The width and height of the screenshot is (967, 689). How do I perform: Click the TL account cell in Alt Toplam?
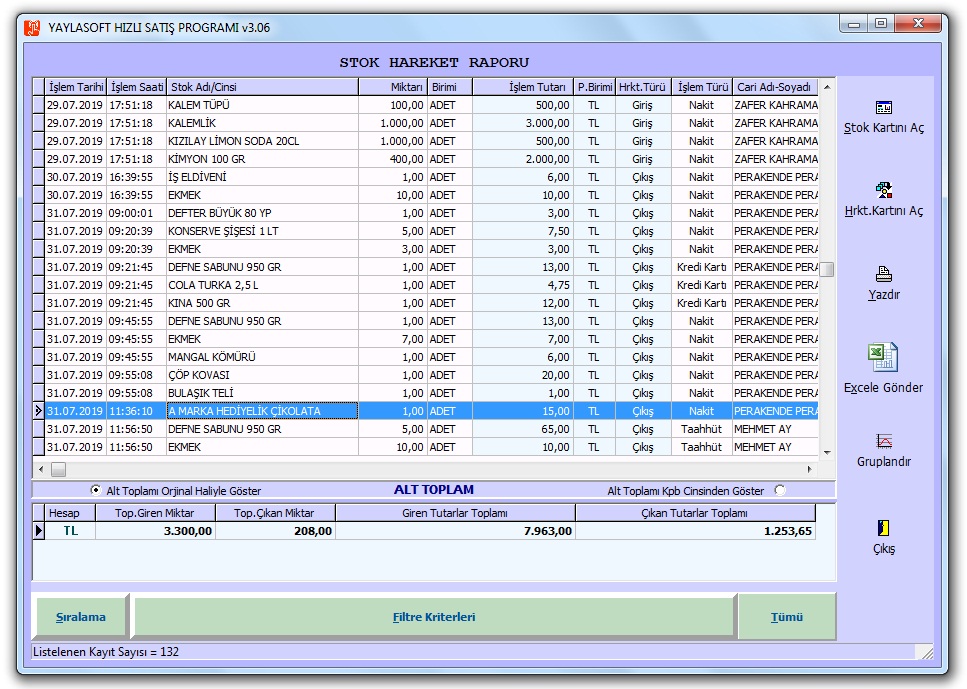pyautogui.click(x=70, y=530)
